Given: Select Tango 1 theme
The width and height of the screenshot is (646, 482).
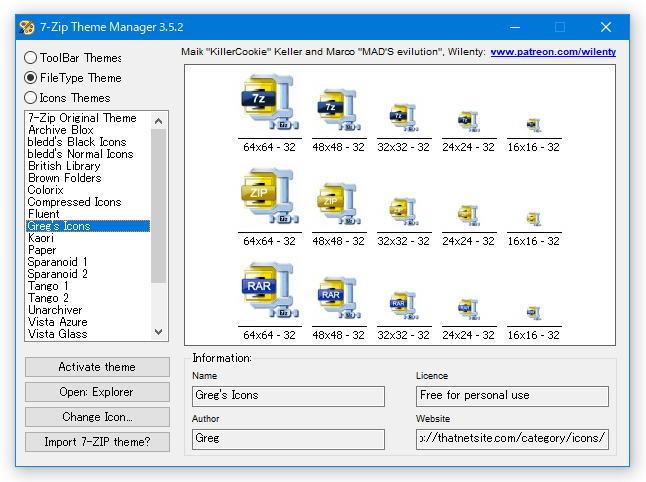Looking at the screenshot, I should click(88, 286).
